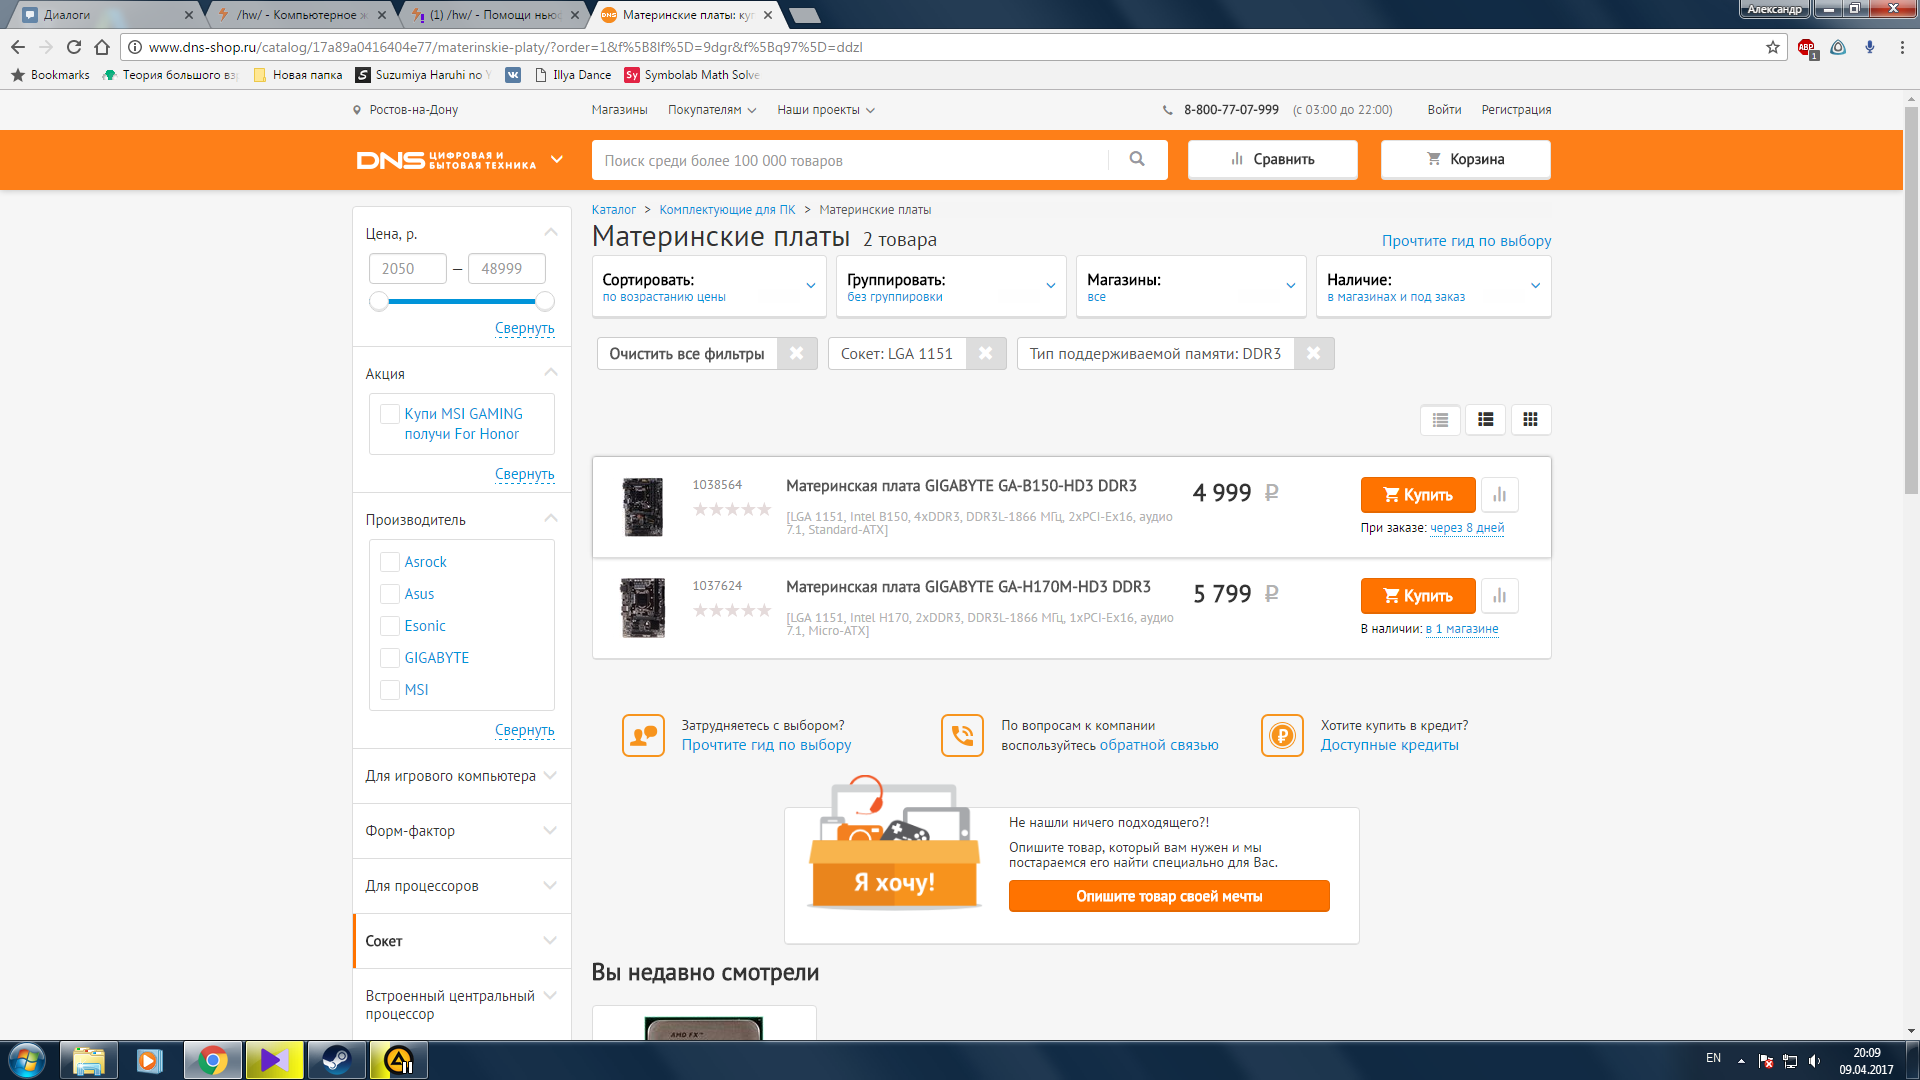Click Опишите товар своей мечты button
Screen dimensions: 1920x1080
(1169, 896)
